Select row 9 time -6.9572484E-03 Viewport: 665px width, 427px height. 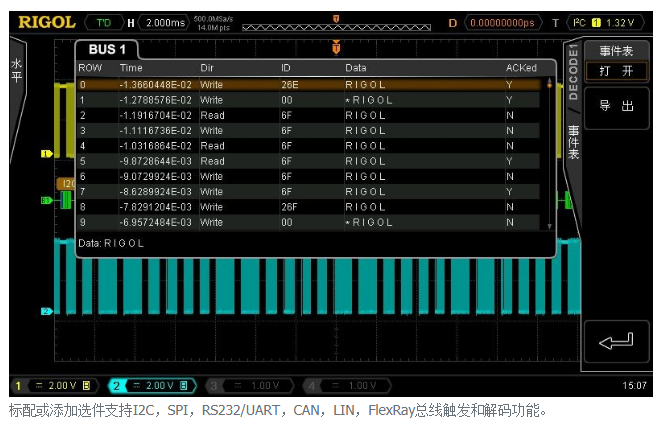point(309,223)
